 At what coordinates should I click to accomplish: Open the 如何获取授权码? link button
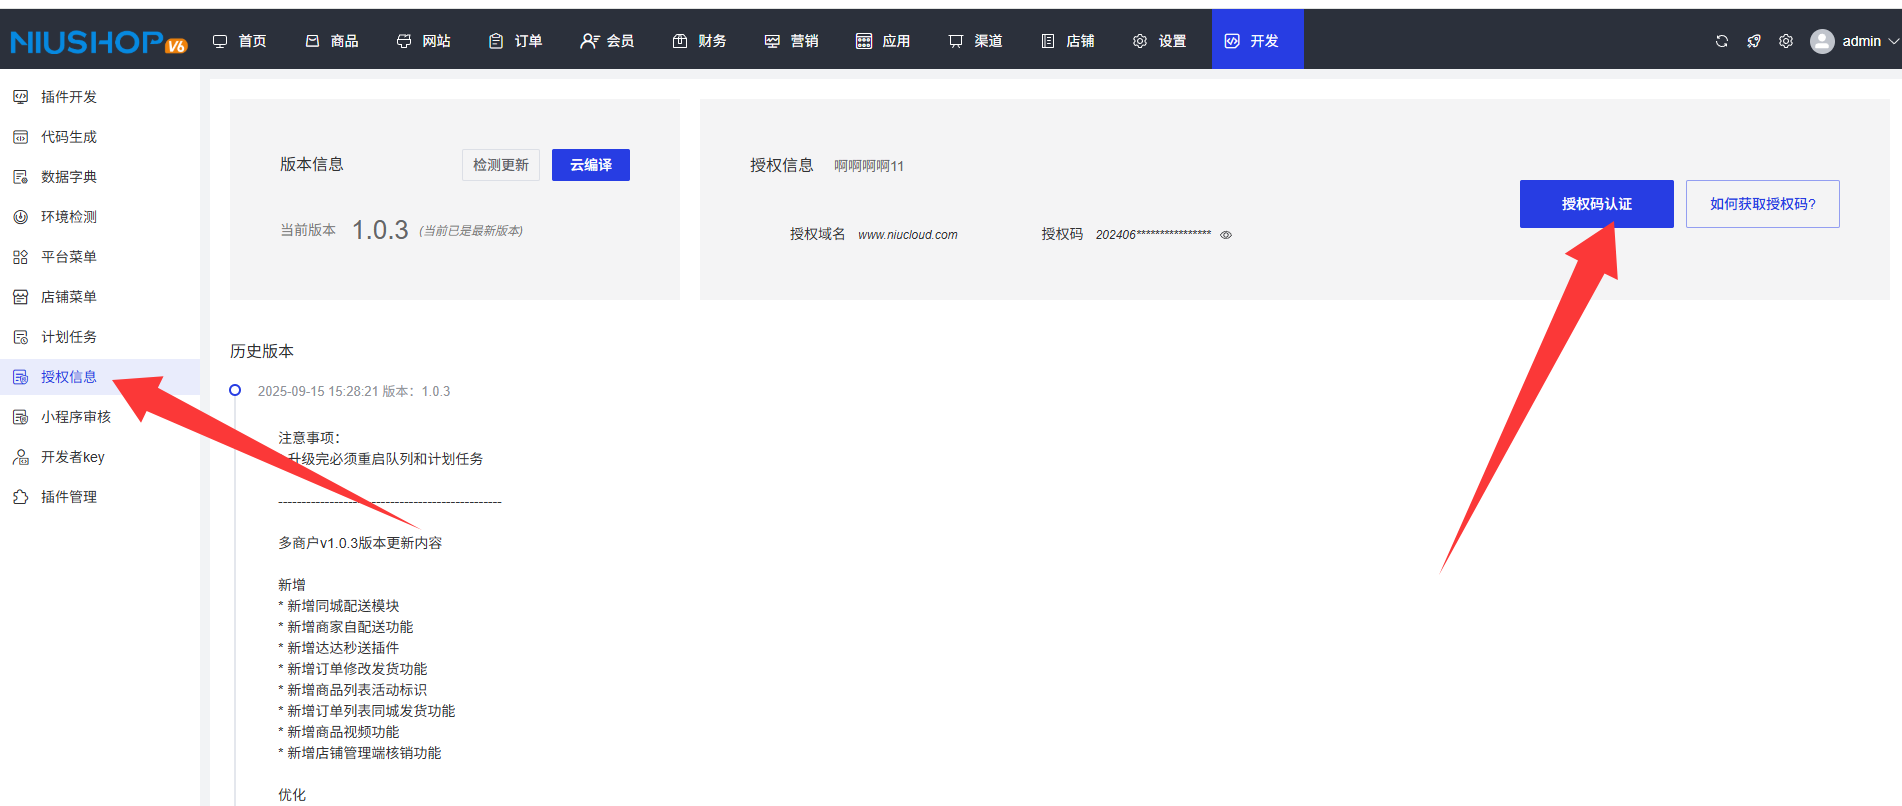[1762, 204]
